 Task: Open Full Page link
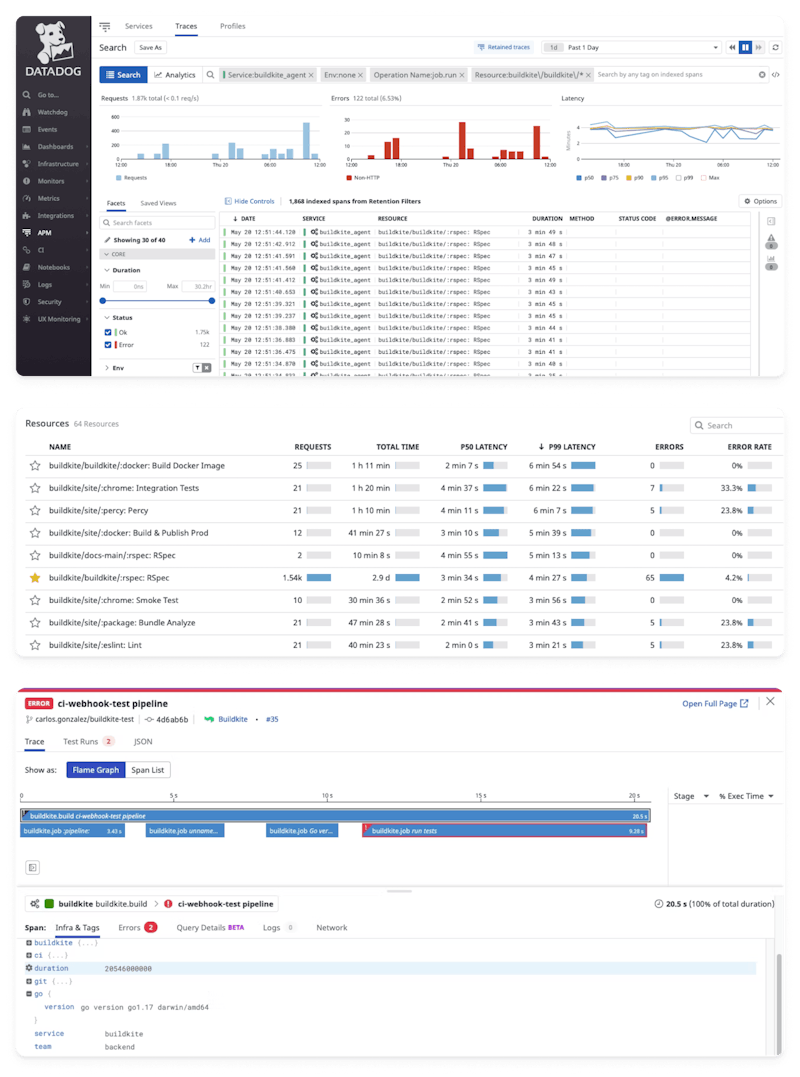click(x=715, y=703)
